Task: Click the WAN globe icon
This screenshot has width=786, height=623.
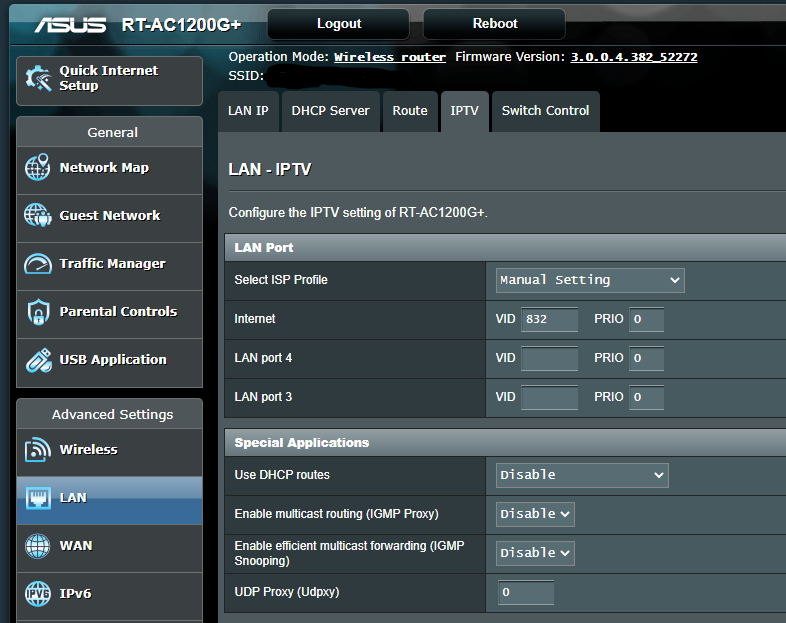Action: [x=38, y=546]
